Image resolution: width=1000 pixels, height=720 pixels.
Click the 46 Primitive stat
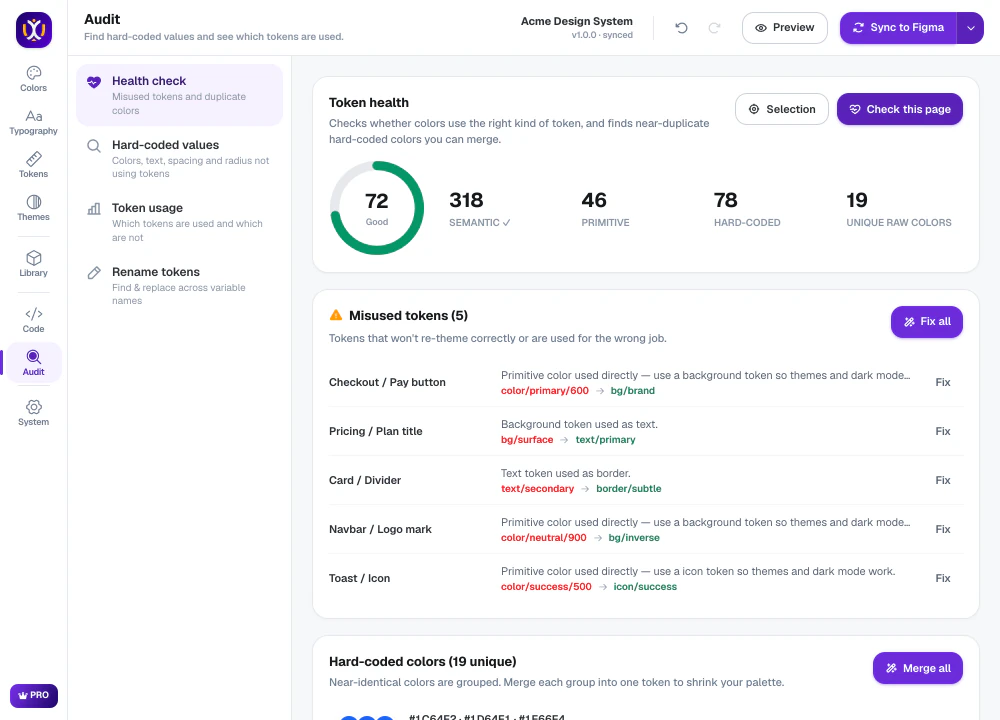coord(605,209)
